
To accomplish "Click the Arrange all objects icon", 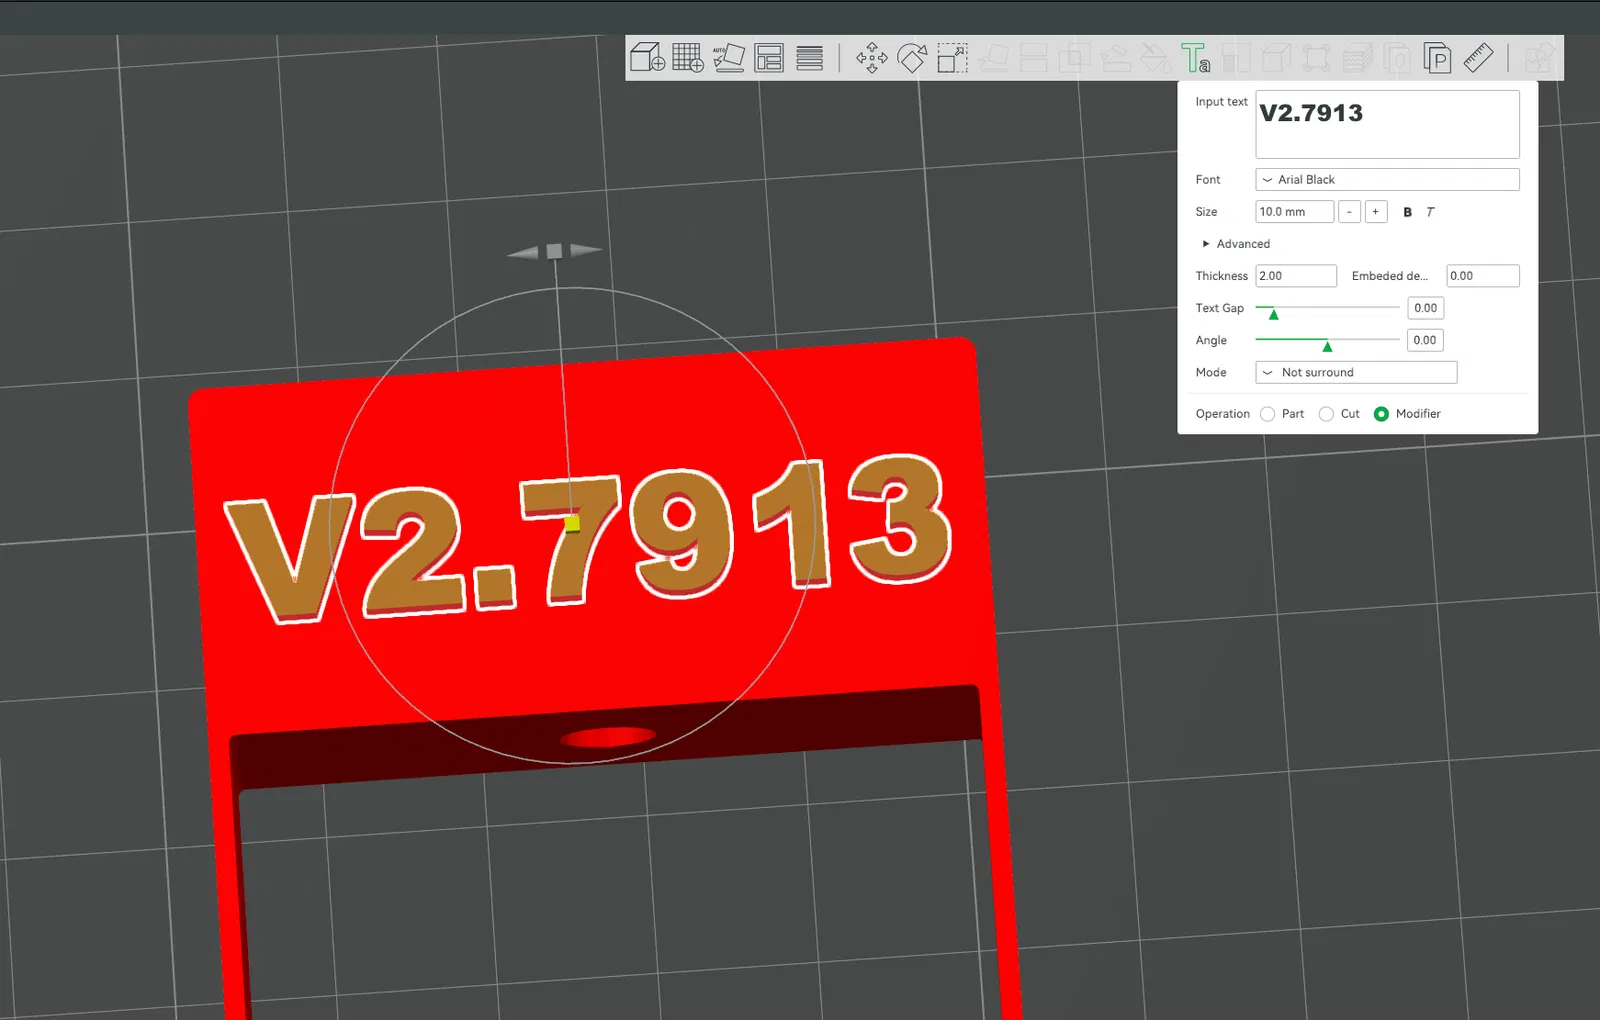I will [x=769, y=58].
